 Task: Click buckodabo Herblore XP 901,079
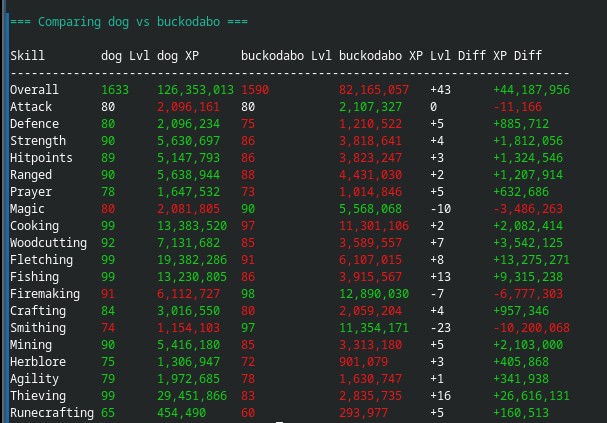coord(364,362)
